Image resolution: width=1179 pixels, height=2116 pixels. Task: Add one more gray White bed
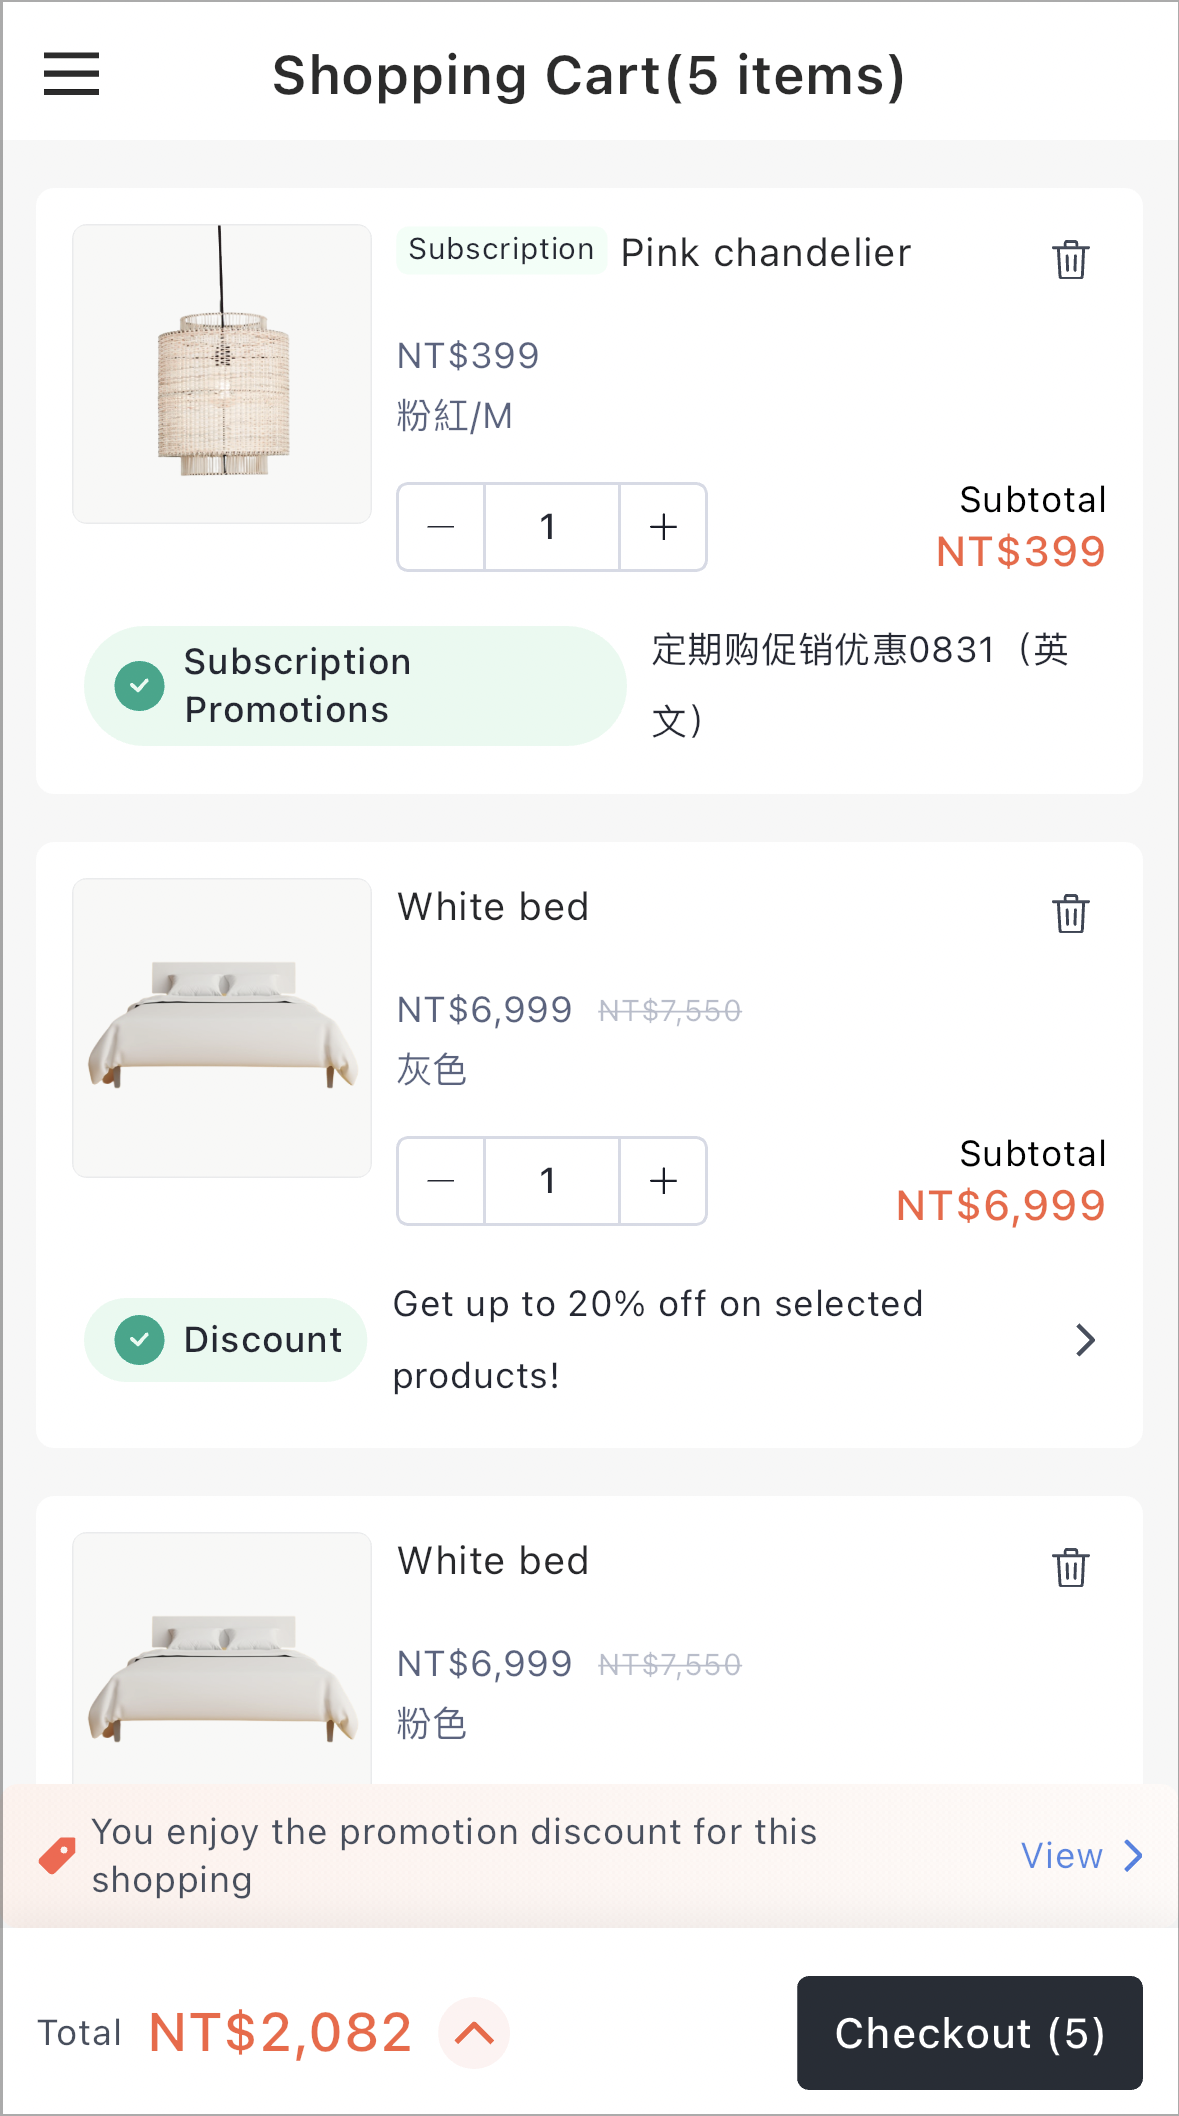pyautogui.click(x=663, y=1181)
